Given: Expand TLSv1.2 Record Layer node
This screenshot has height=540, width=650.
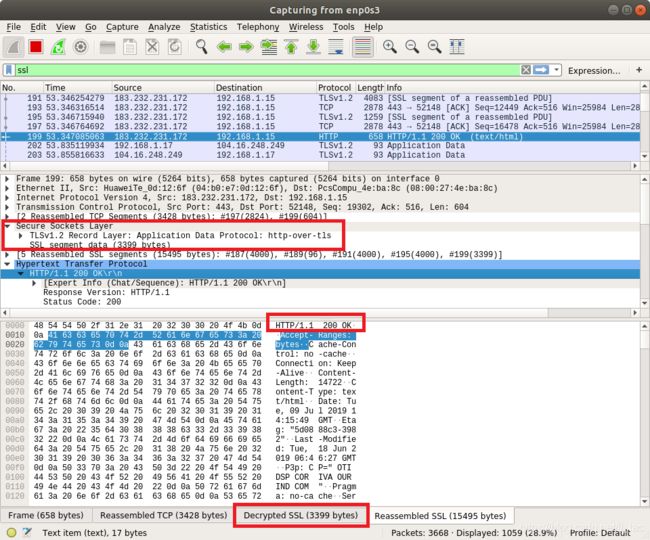Looking at the screenshot, I should pyautogui.click(x=21, y=235).
